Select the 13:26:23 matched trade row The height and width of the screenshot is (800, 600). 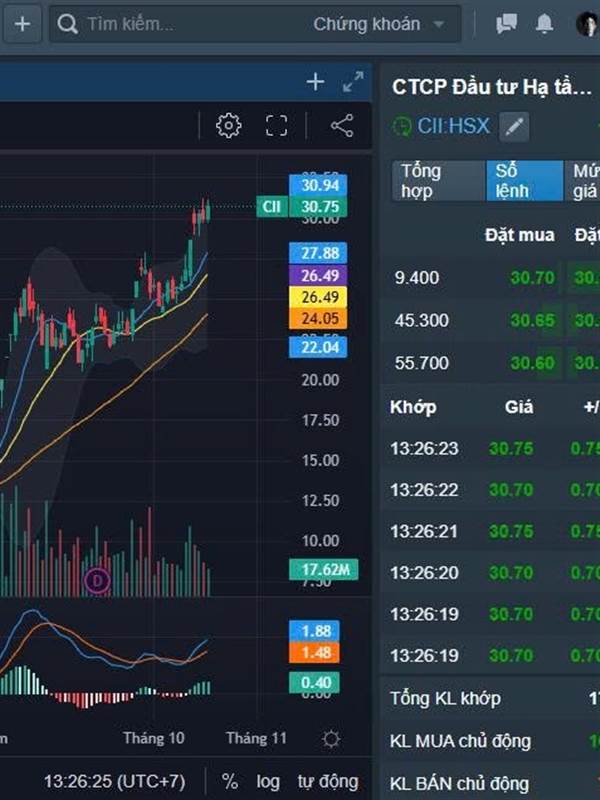(490, 448)
